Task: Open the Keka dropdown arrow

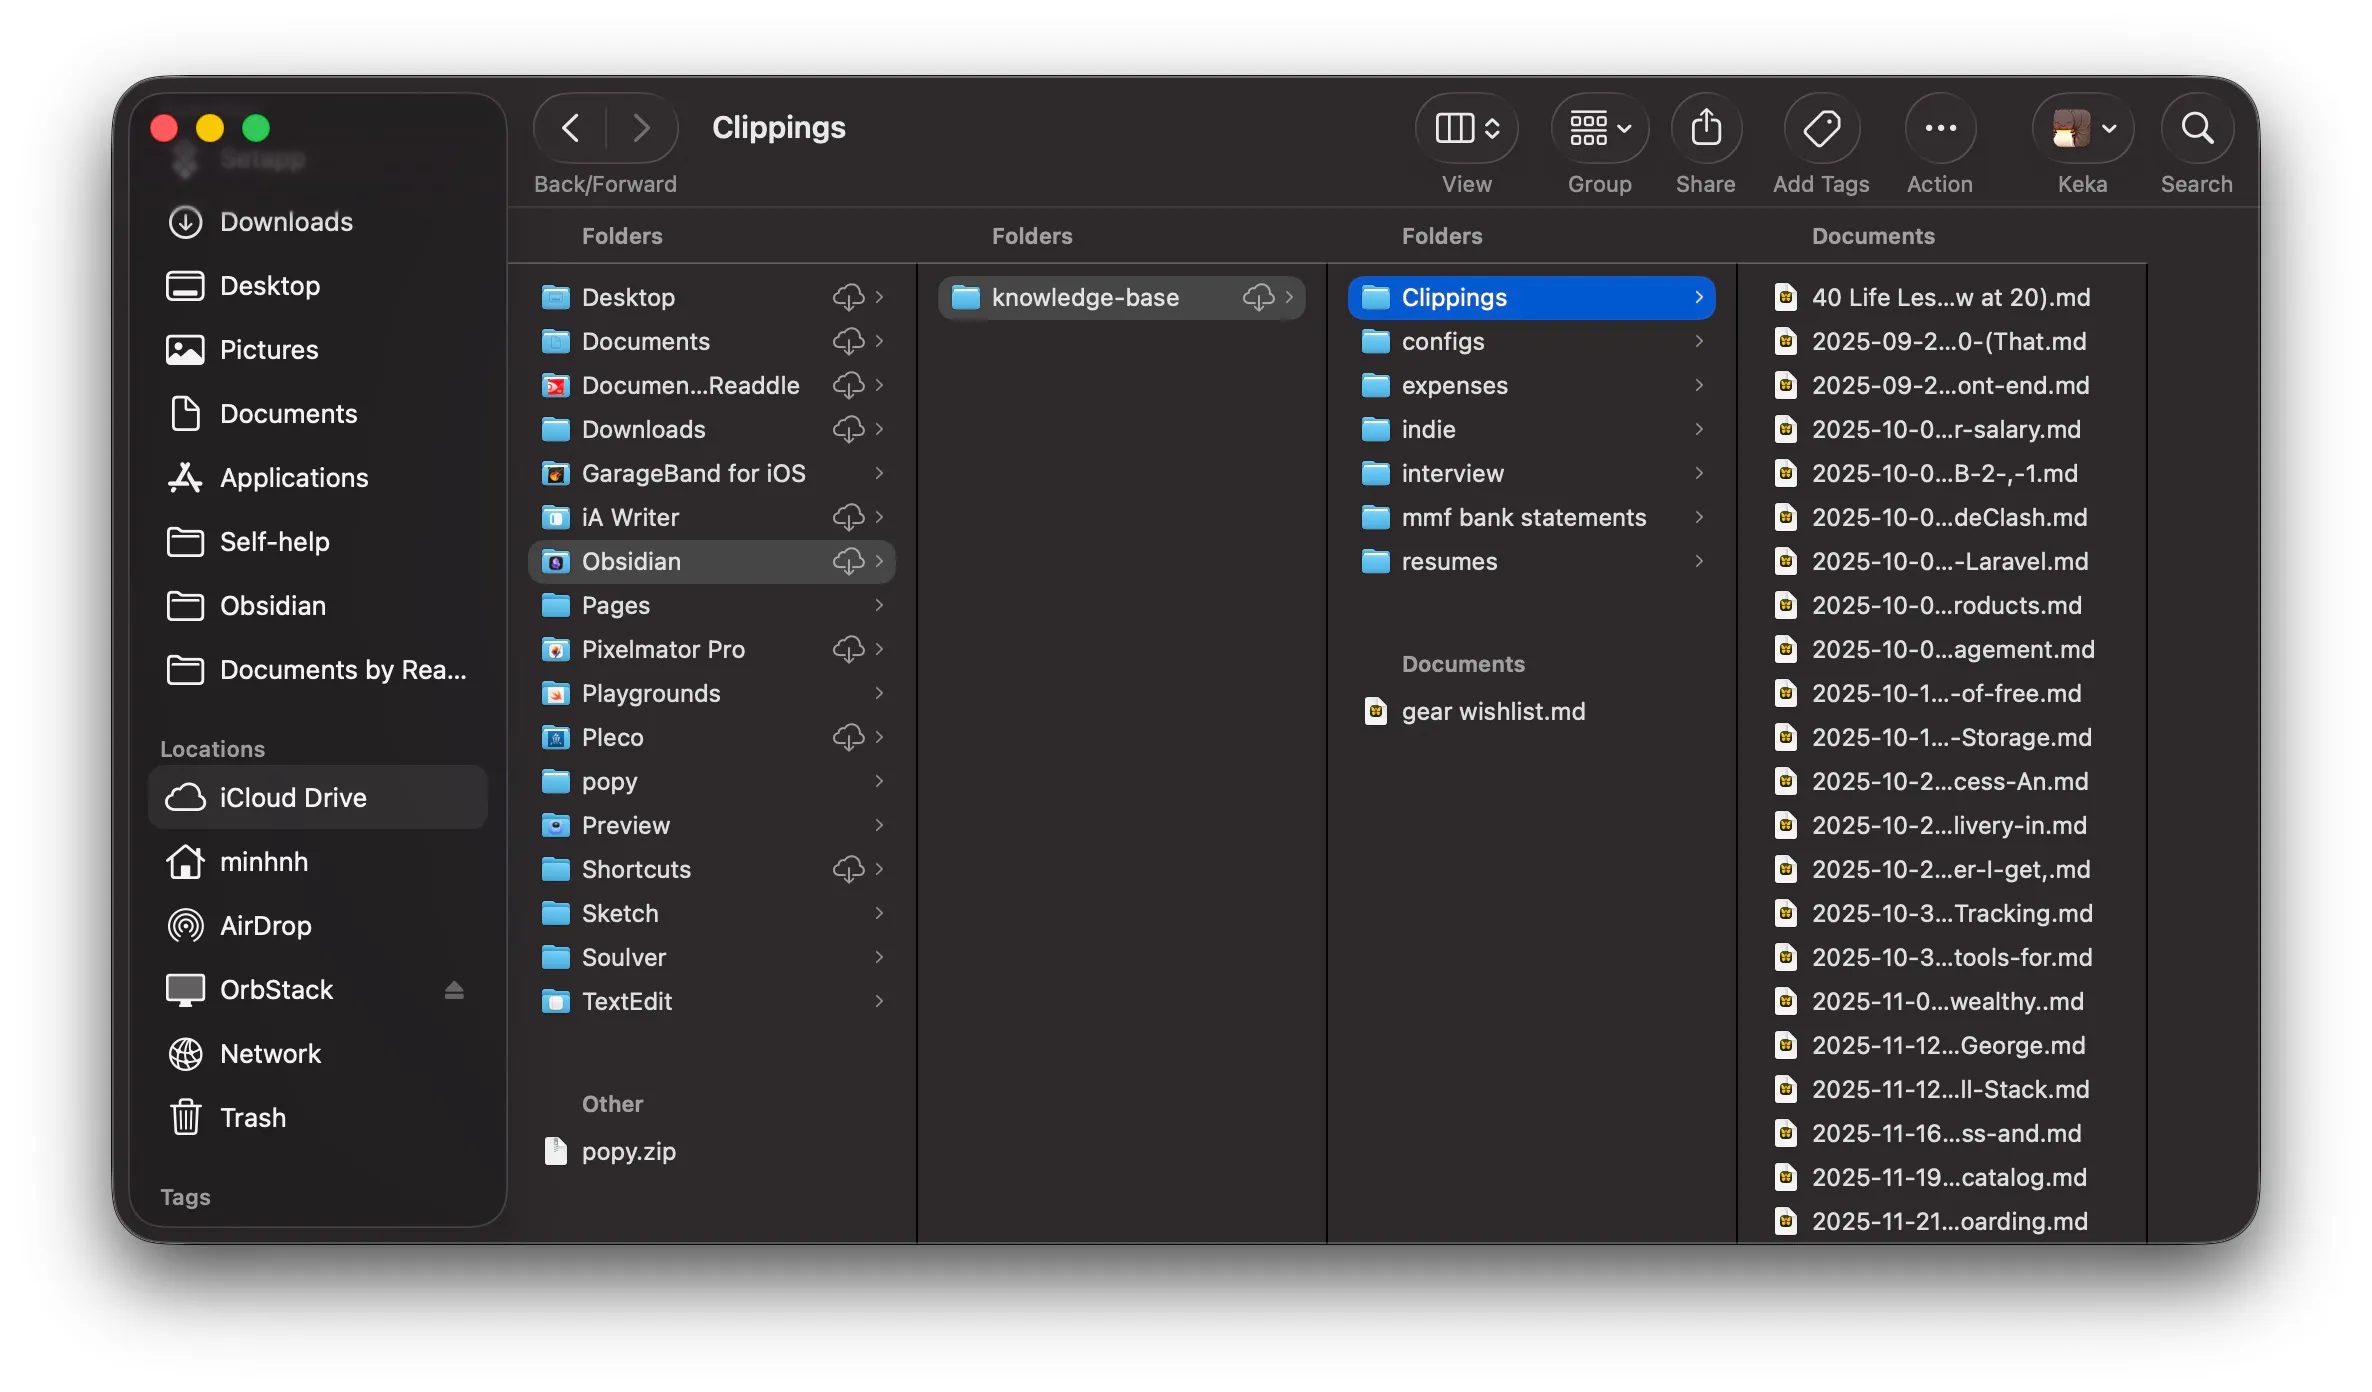Action: point(2110,128)
